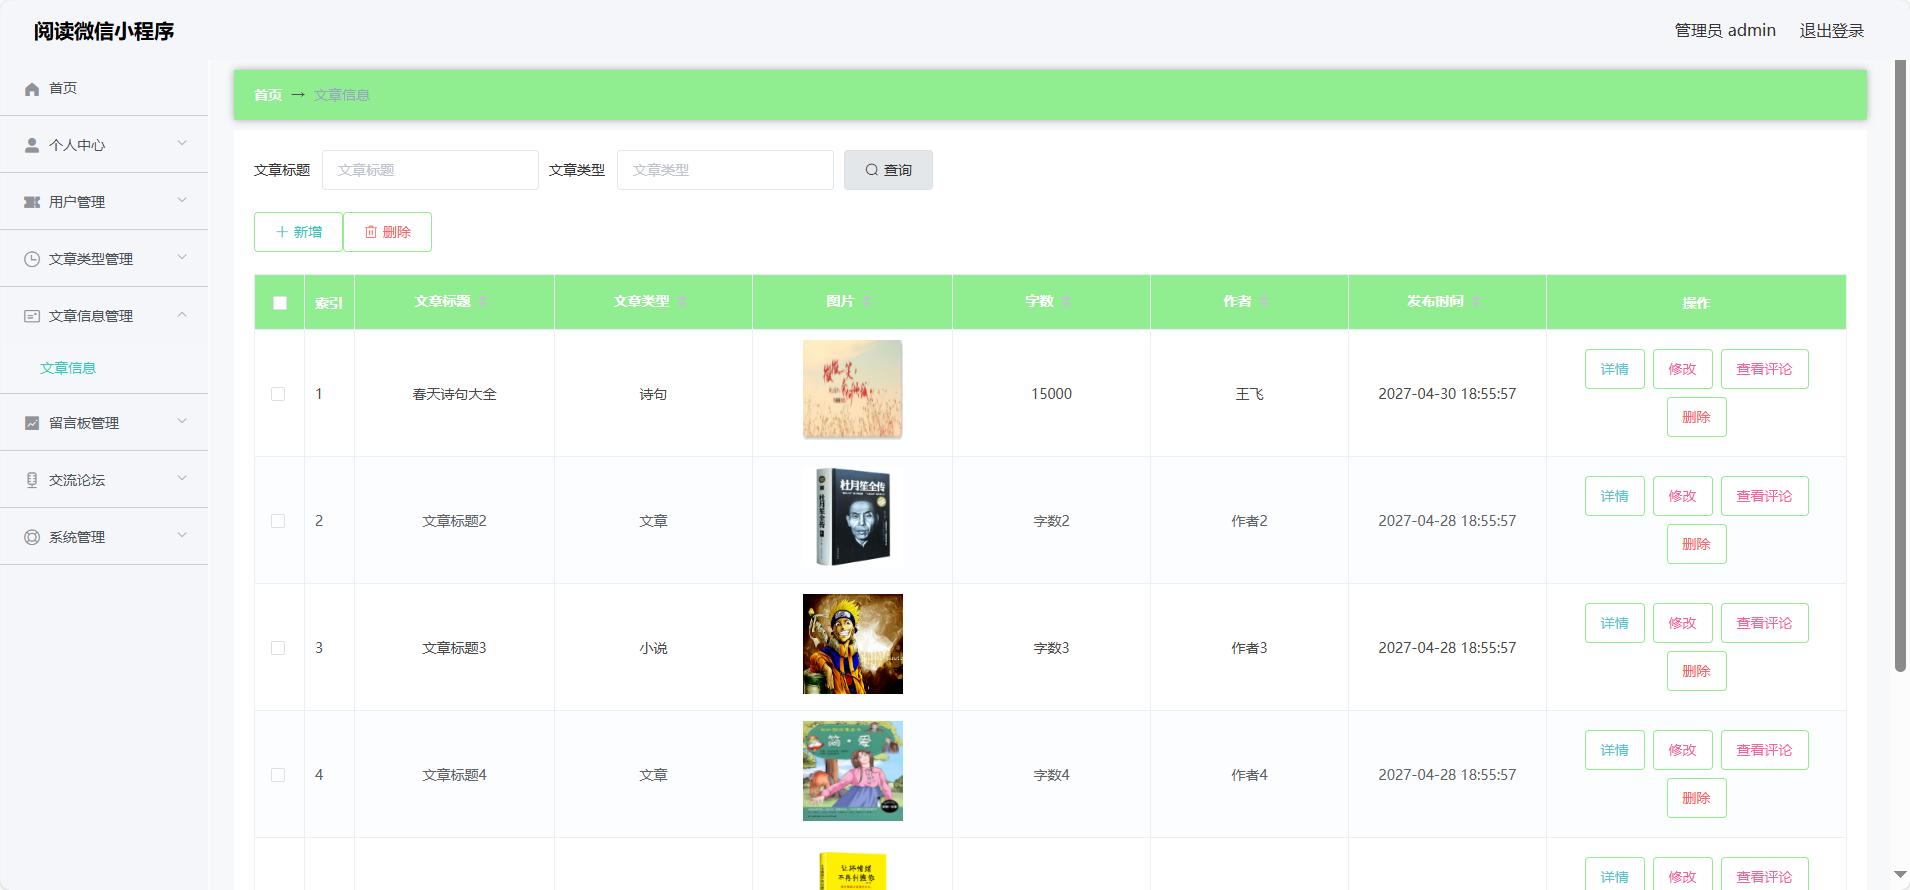Image resolution: width=1910 pixels, height=890 pixels.
Task: Click the batch 删除 button above table
Action: (387, 232)
